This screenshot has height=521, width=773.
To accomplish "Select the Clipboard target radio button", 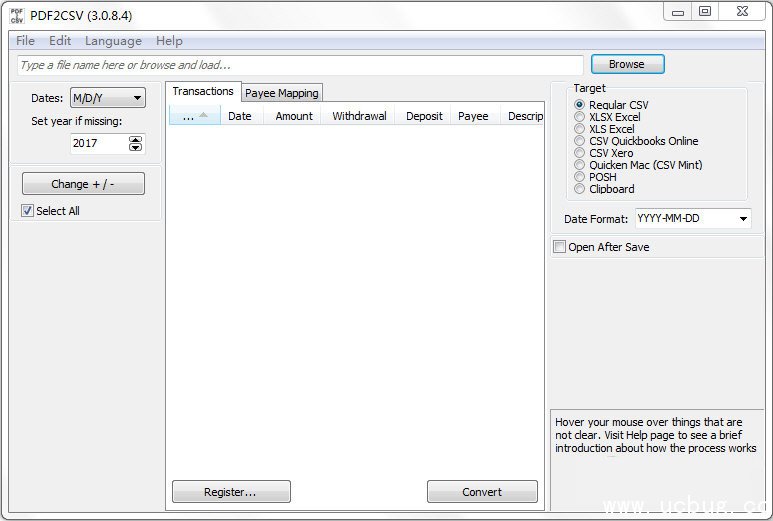I will click(x=580, y=189).
